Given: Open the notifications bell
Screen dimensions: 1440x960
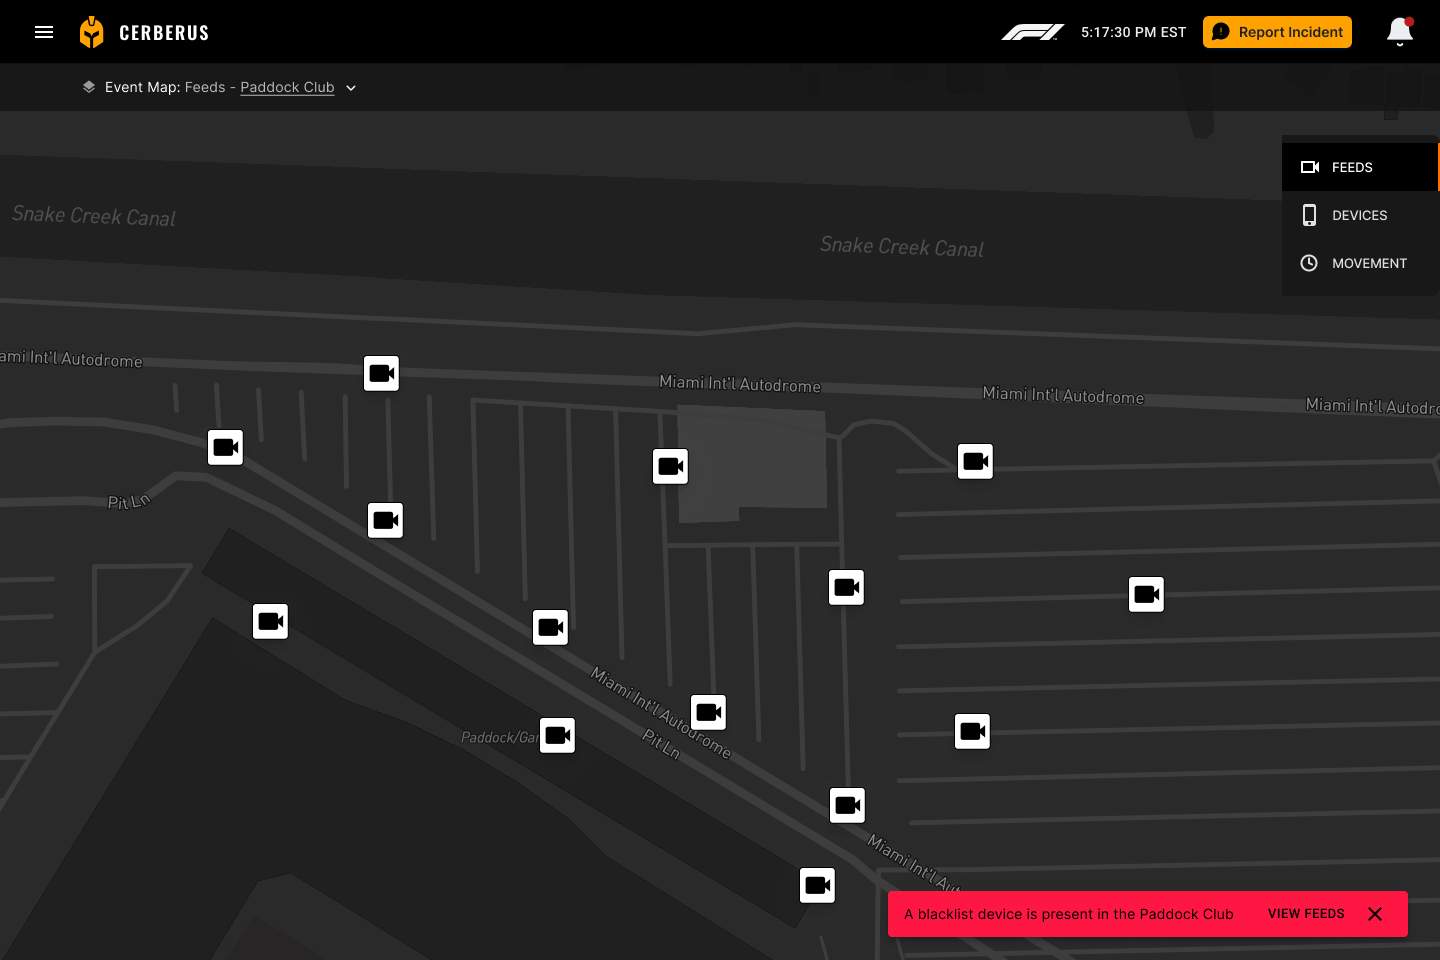Looking at the screenshot, I should click(1399, 32).
